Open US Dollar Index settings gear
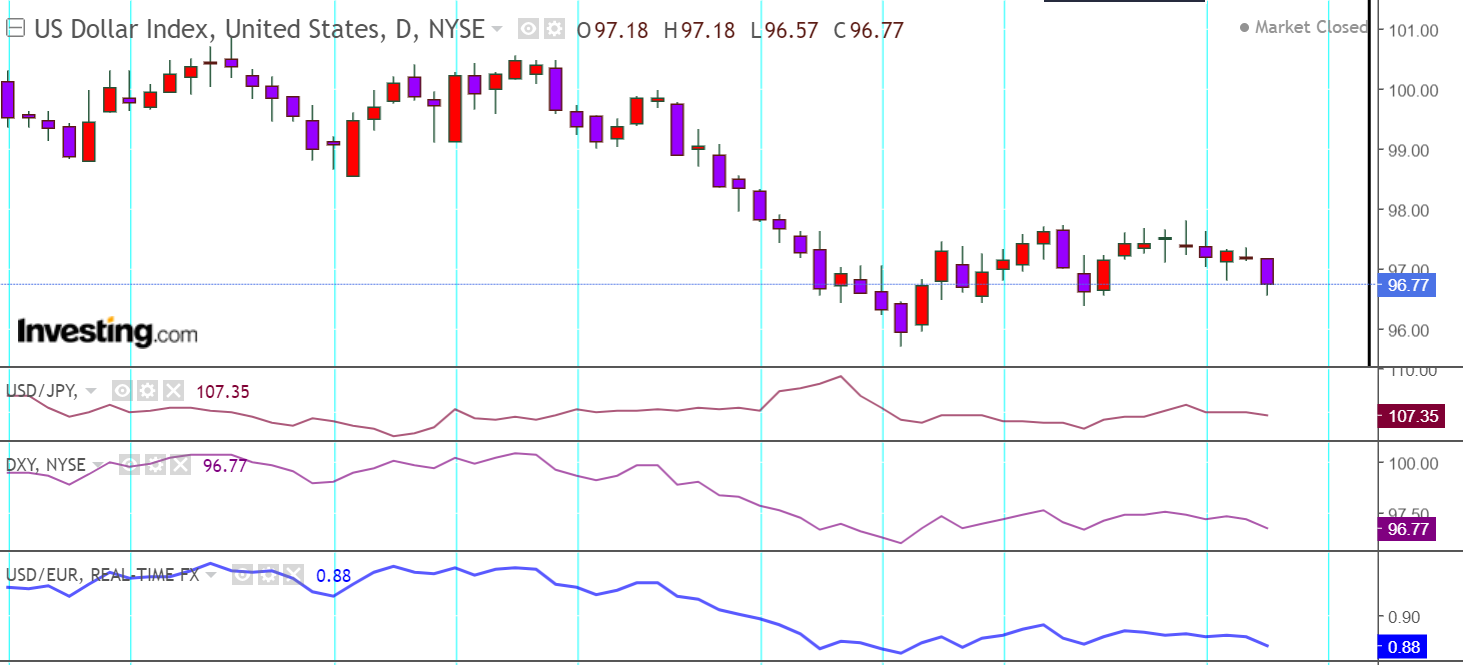 click(x=553, y=30)
